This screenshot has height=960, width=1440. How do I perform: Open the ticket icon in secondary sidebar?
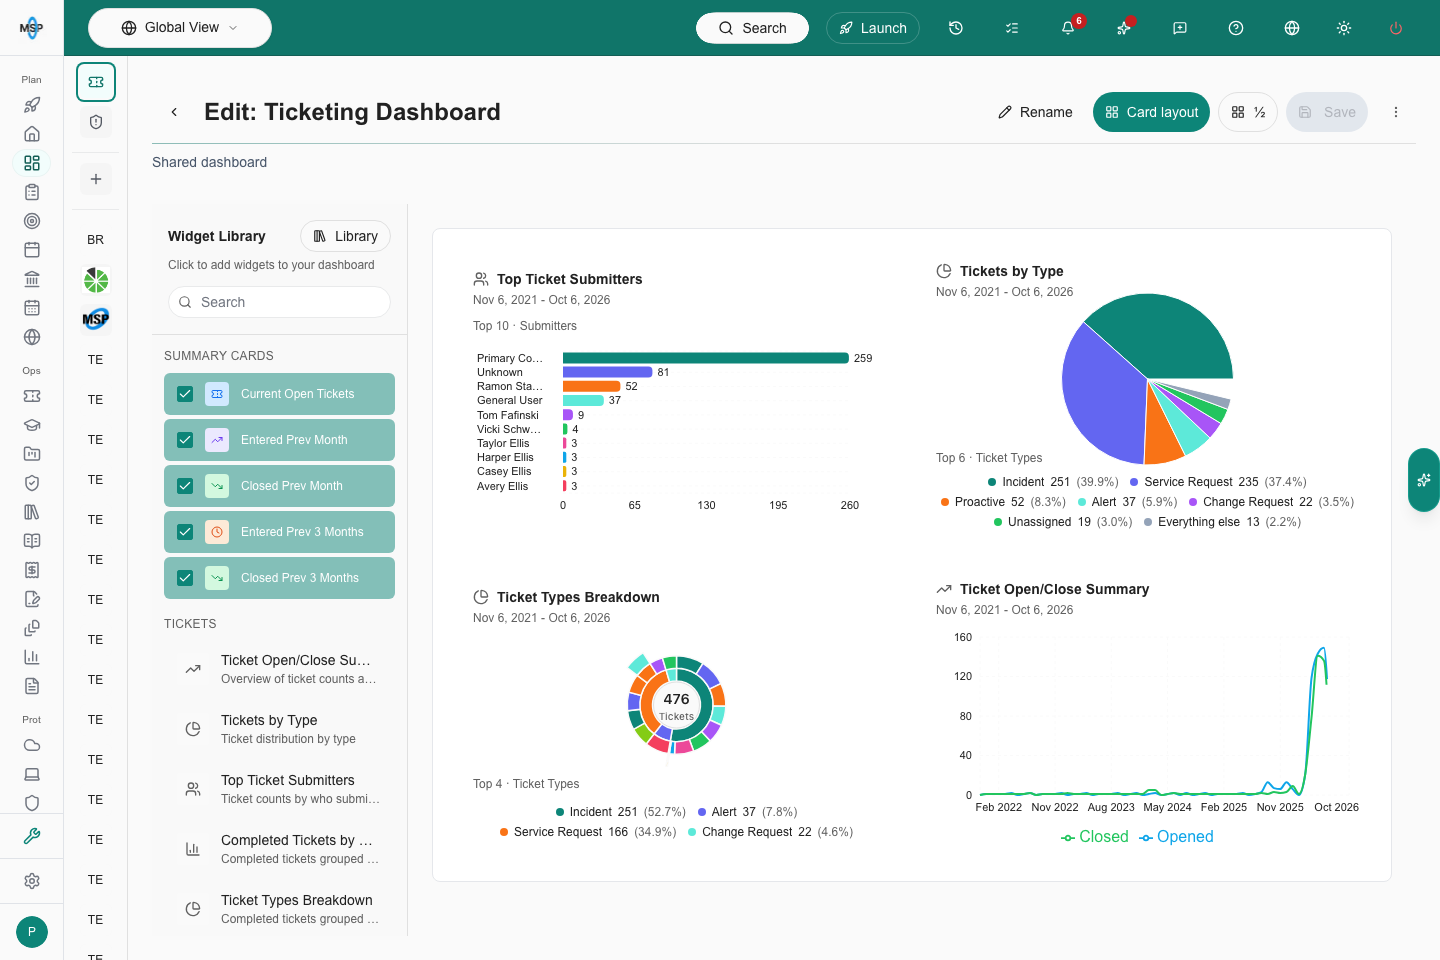point(96,82)
